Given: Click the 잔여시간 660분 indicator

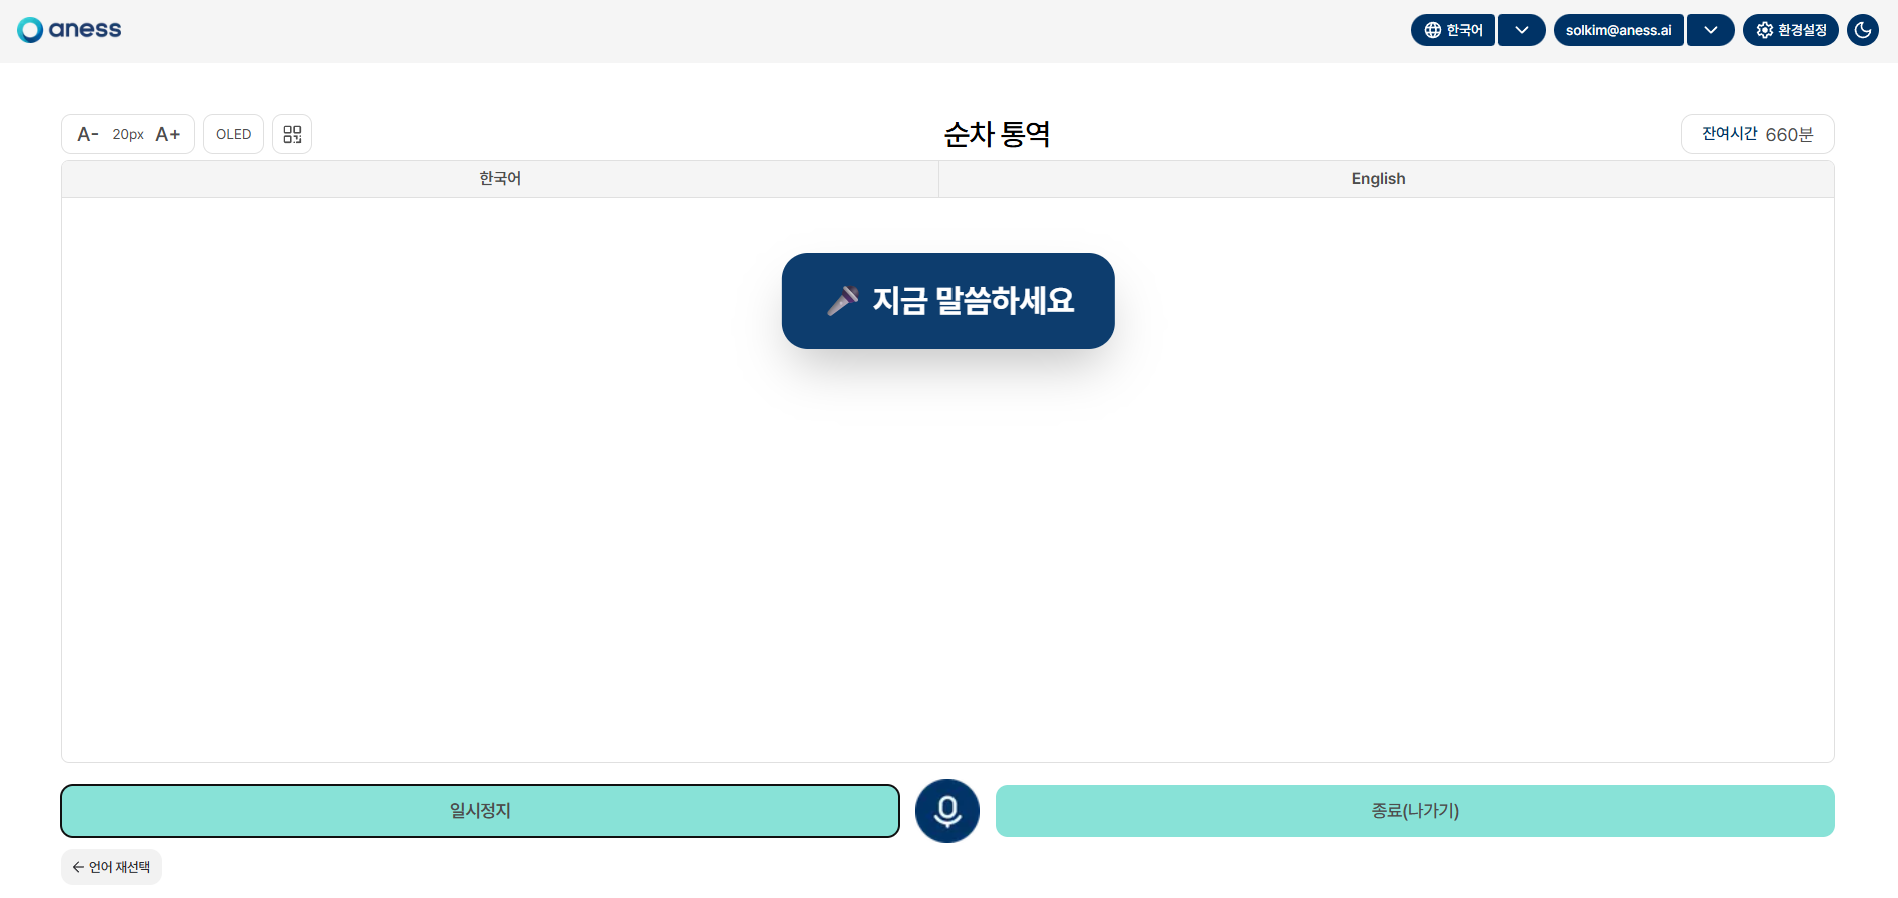Looking at the screenshot, I should click(x=1757, y=134).
